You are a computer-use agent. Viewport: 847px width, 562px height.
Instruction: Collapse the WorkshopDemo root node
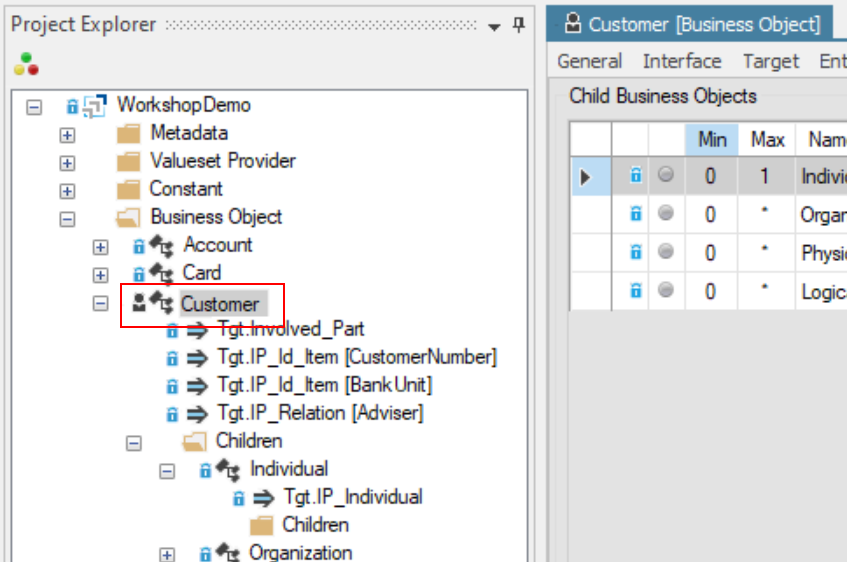(x=35, y=106)
